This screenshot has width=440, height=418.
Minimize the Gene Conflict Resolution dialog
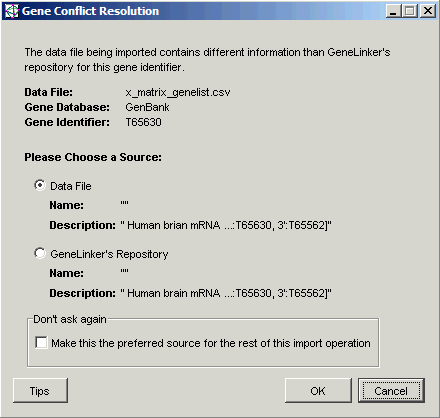click(x=393, y=11)
